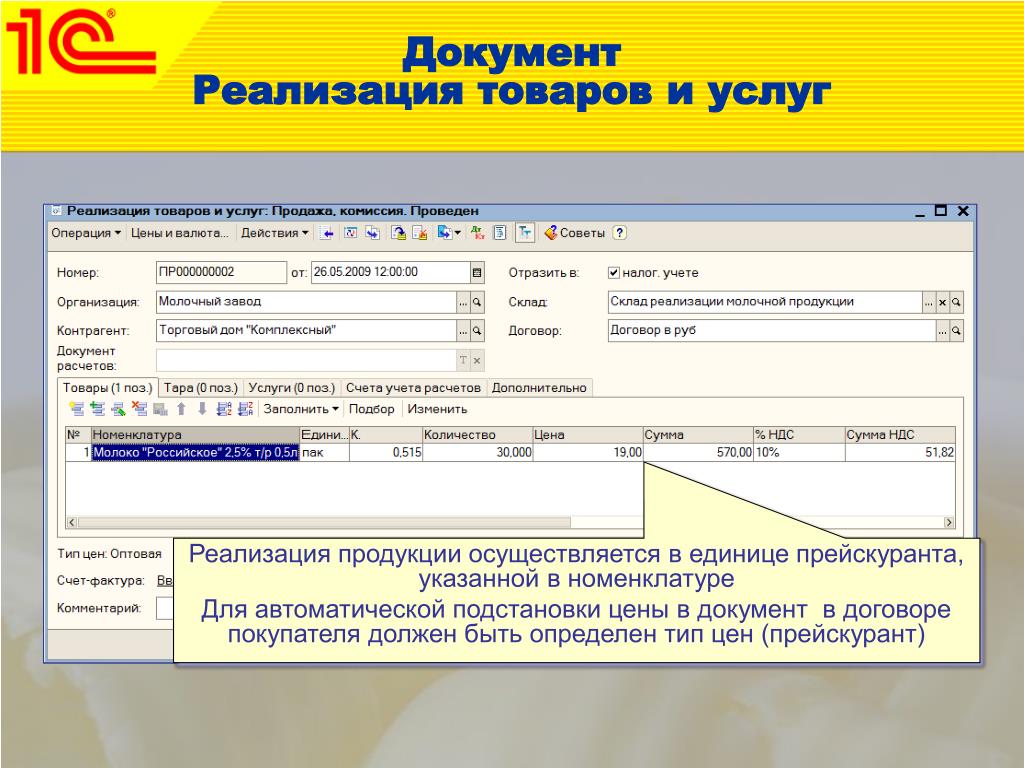Image resolution: width=1024 pixels, height=768 pixels.
Task: Click magnifier open button for Организация
Action: [x=477, y=302]
